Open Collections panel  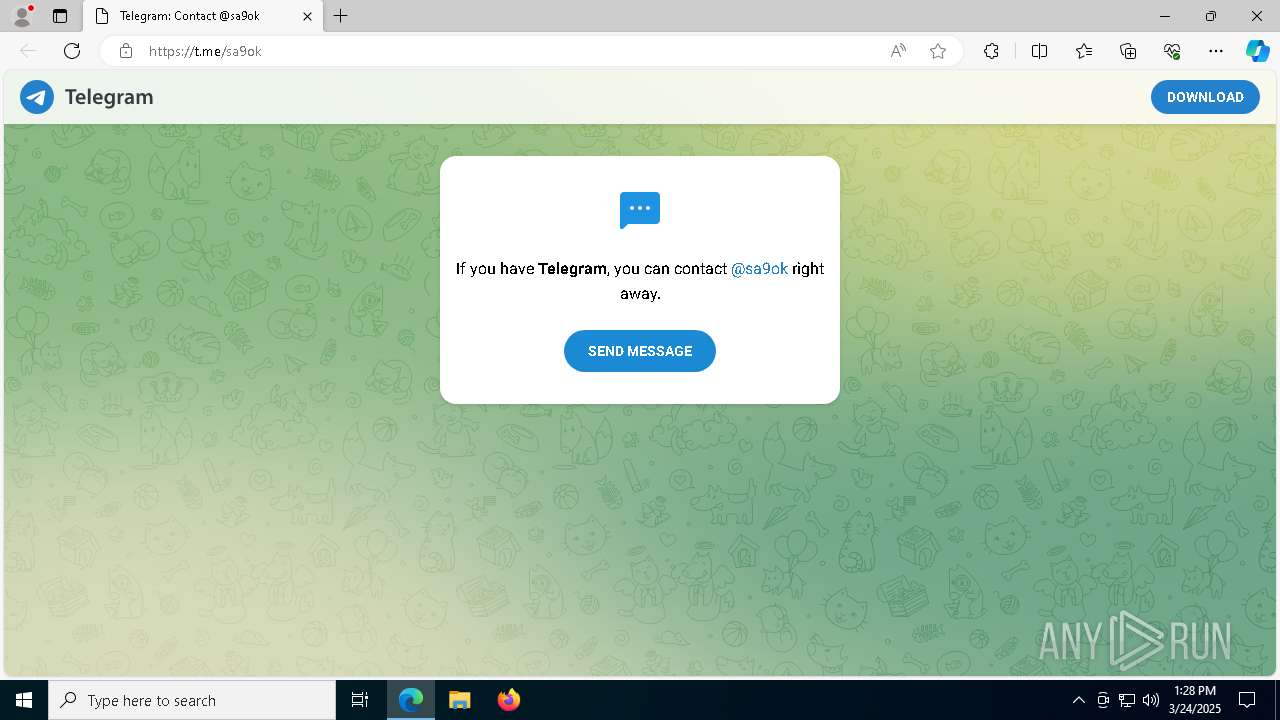[x=1128, y=51]
